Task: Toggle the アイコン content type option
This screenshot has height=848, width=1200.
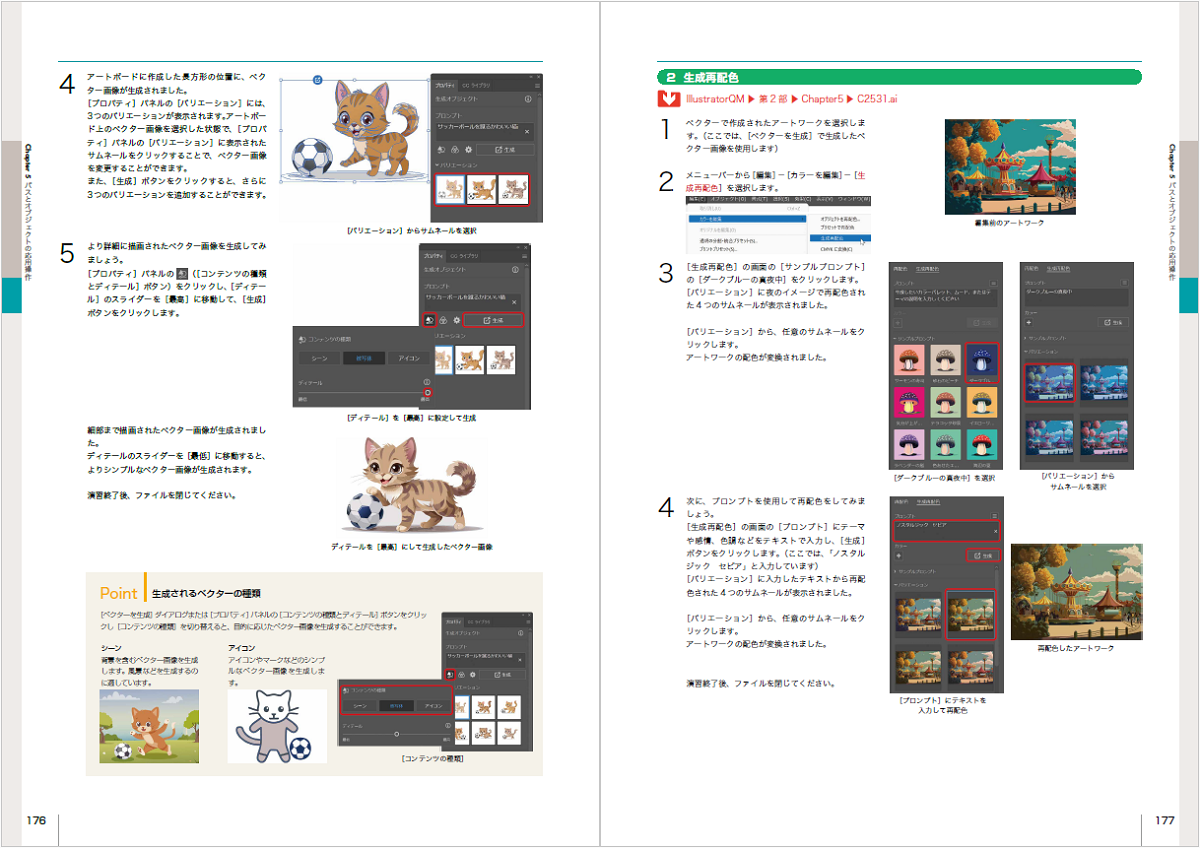Action: point(410,358)
